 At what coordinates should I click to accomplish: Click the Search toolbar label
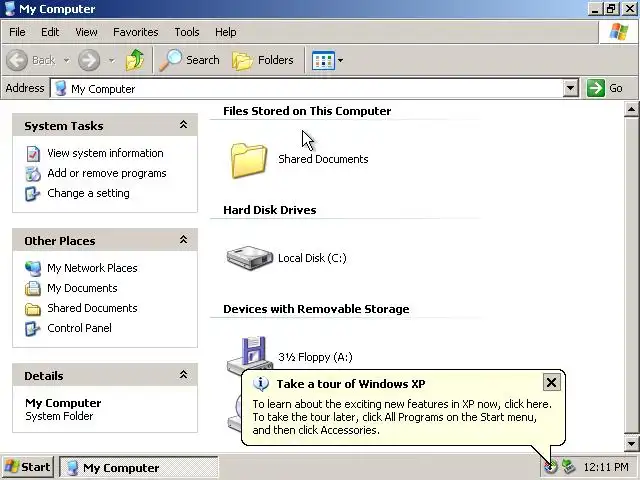click(202, 60)
